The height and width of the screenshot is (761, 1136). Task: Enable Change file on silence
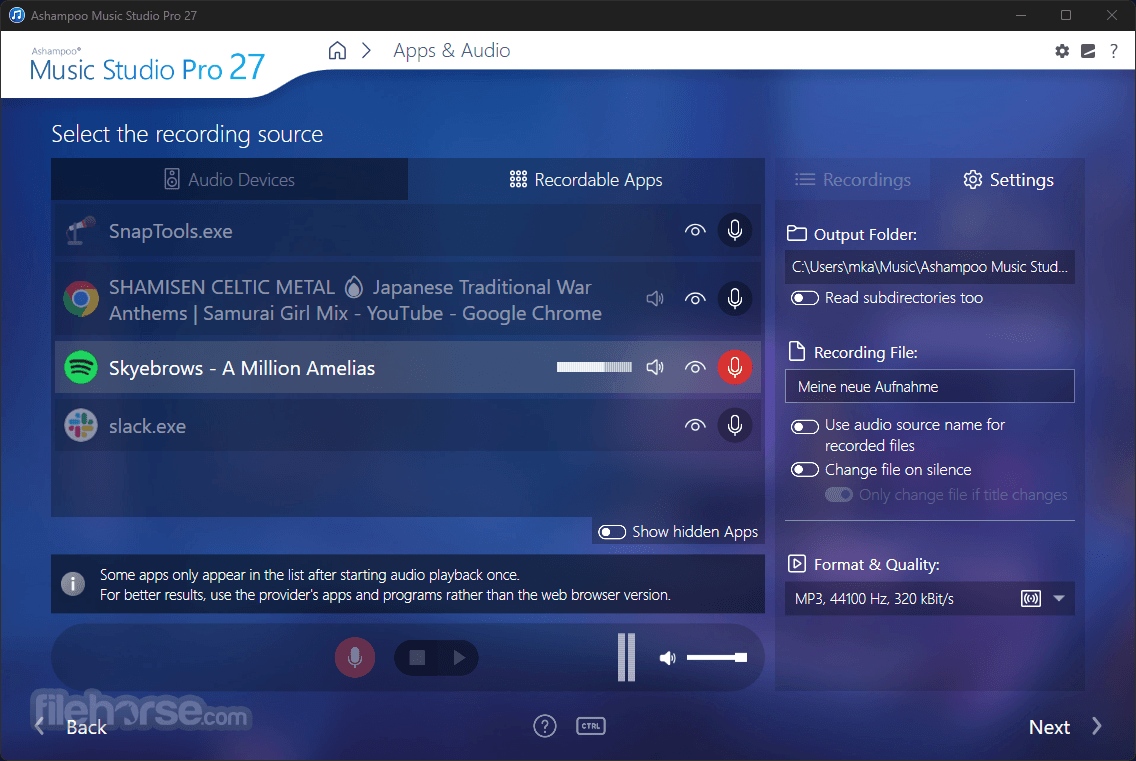[x=805, y=470]
